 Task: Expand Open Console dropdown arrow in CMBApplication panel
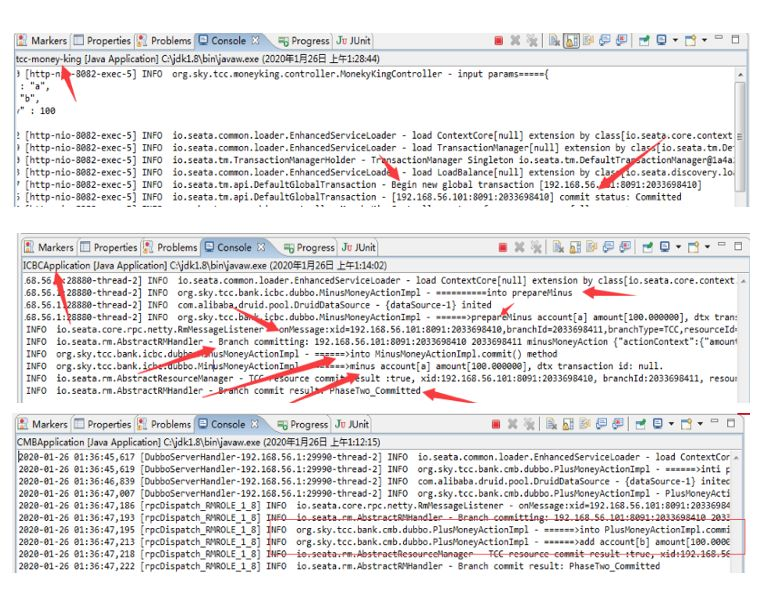click(x=700, y=423)
